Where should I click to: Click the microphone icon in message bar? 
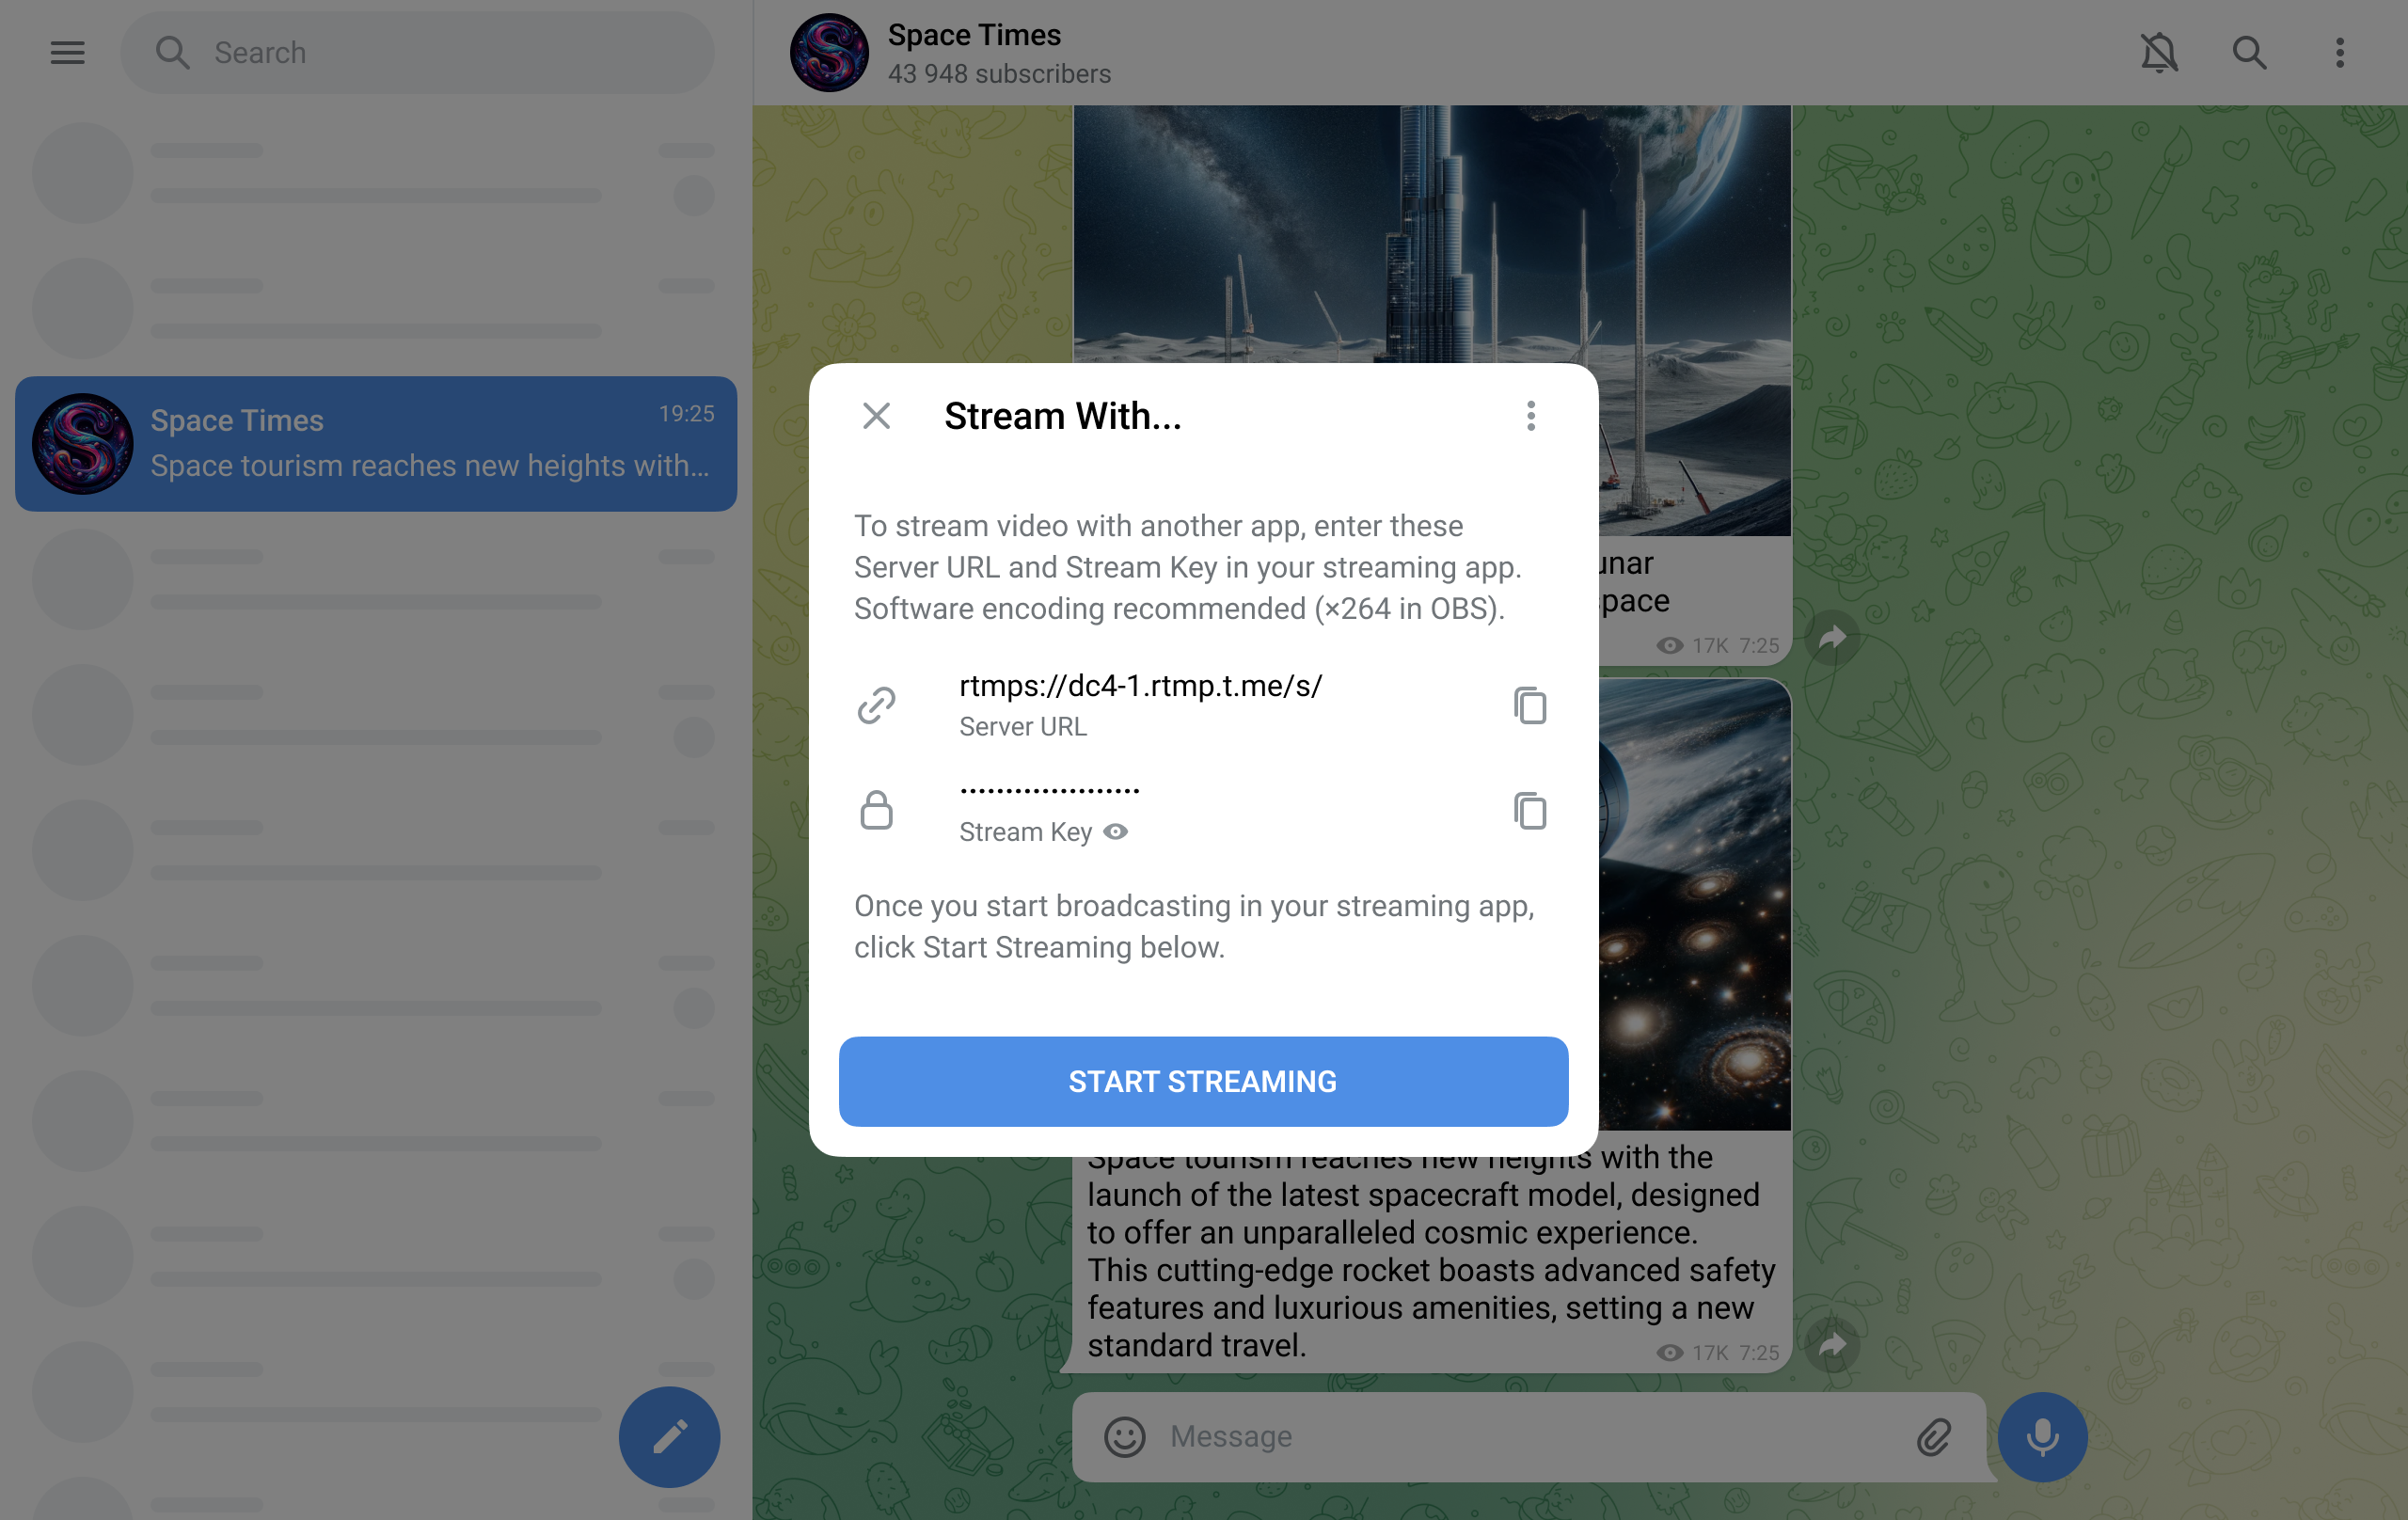click(x=2042, y=1436)
